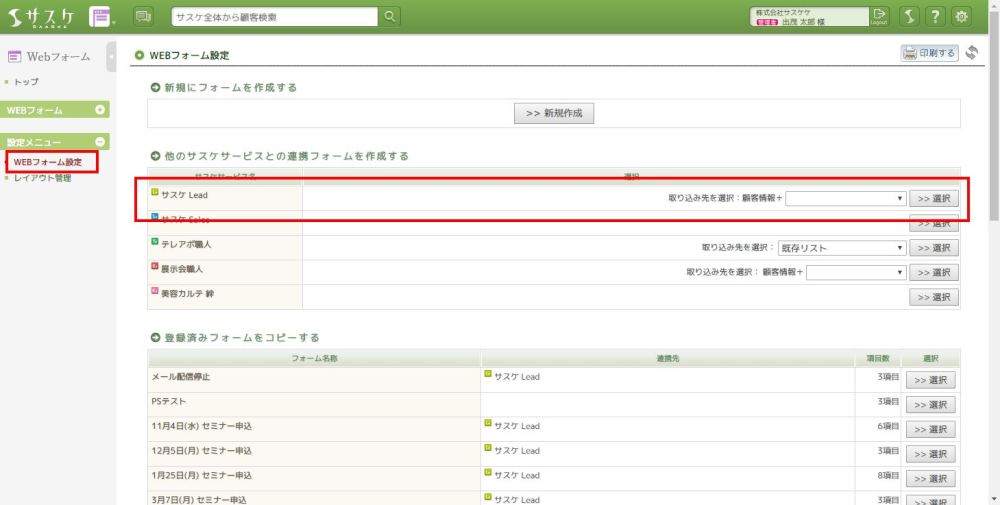Click the サスケ Lead service icon
The height and width of the screenshot is (505, 1000).
pyautogui.click(x=154, y=192)
